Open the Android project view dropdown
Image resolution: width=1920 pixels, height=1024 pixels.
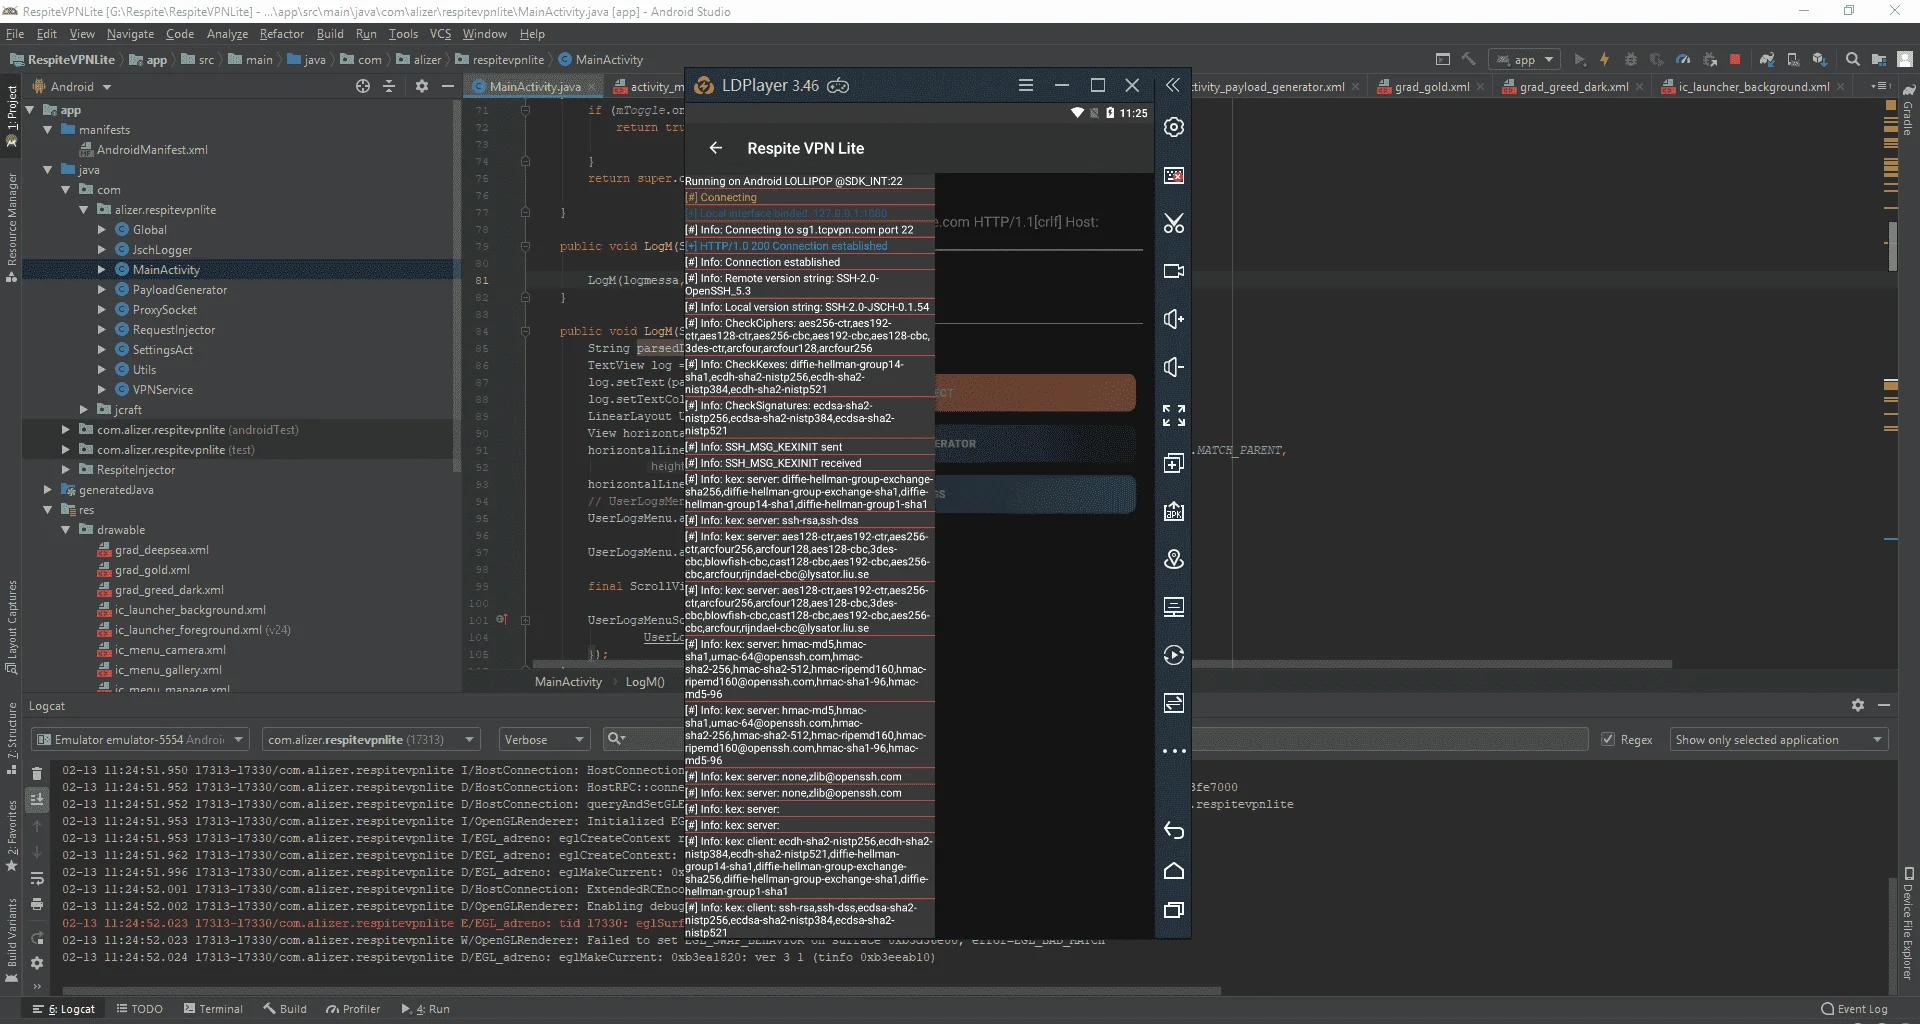coord(73,87)
